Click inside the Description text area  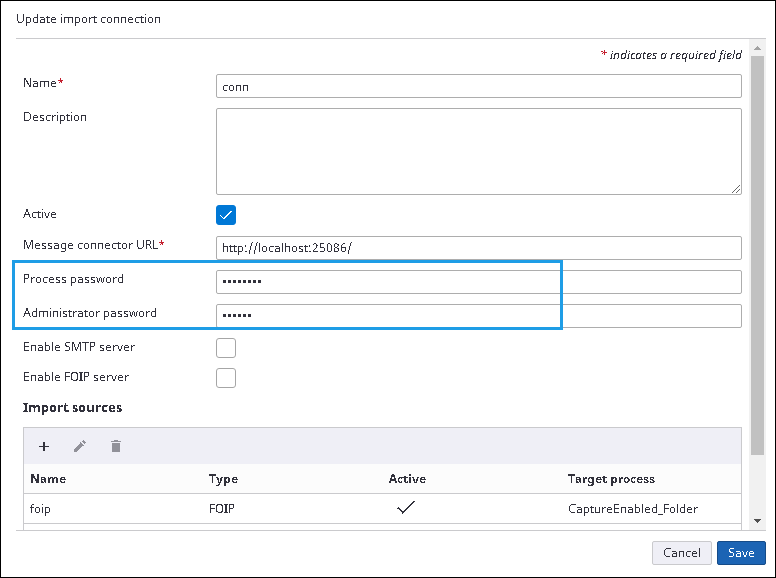click(x=478, y=150)
